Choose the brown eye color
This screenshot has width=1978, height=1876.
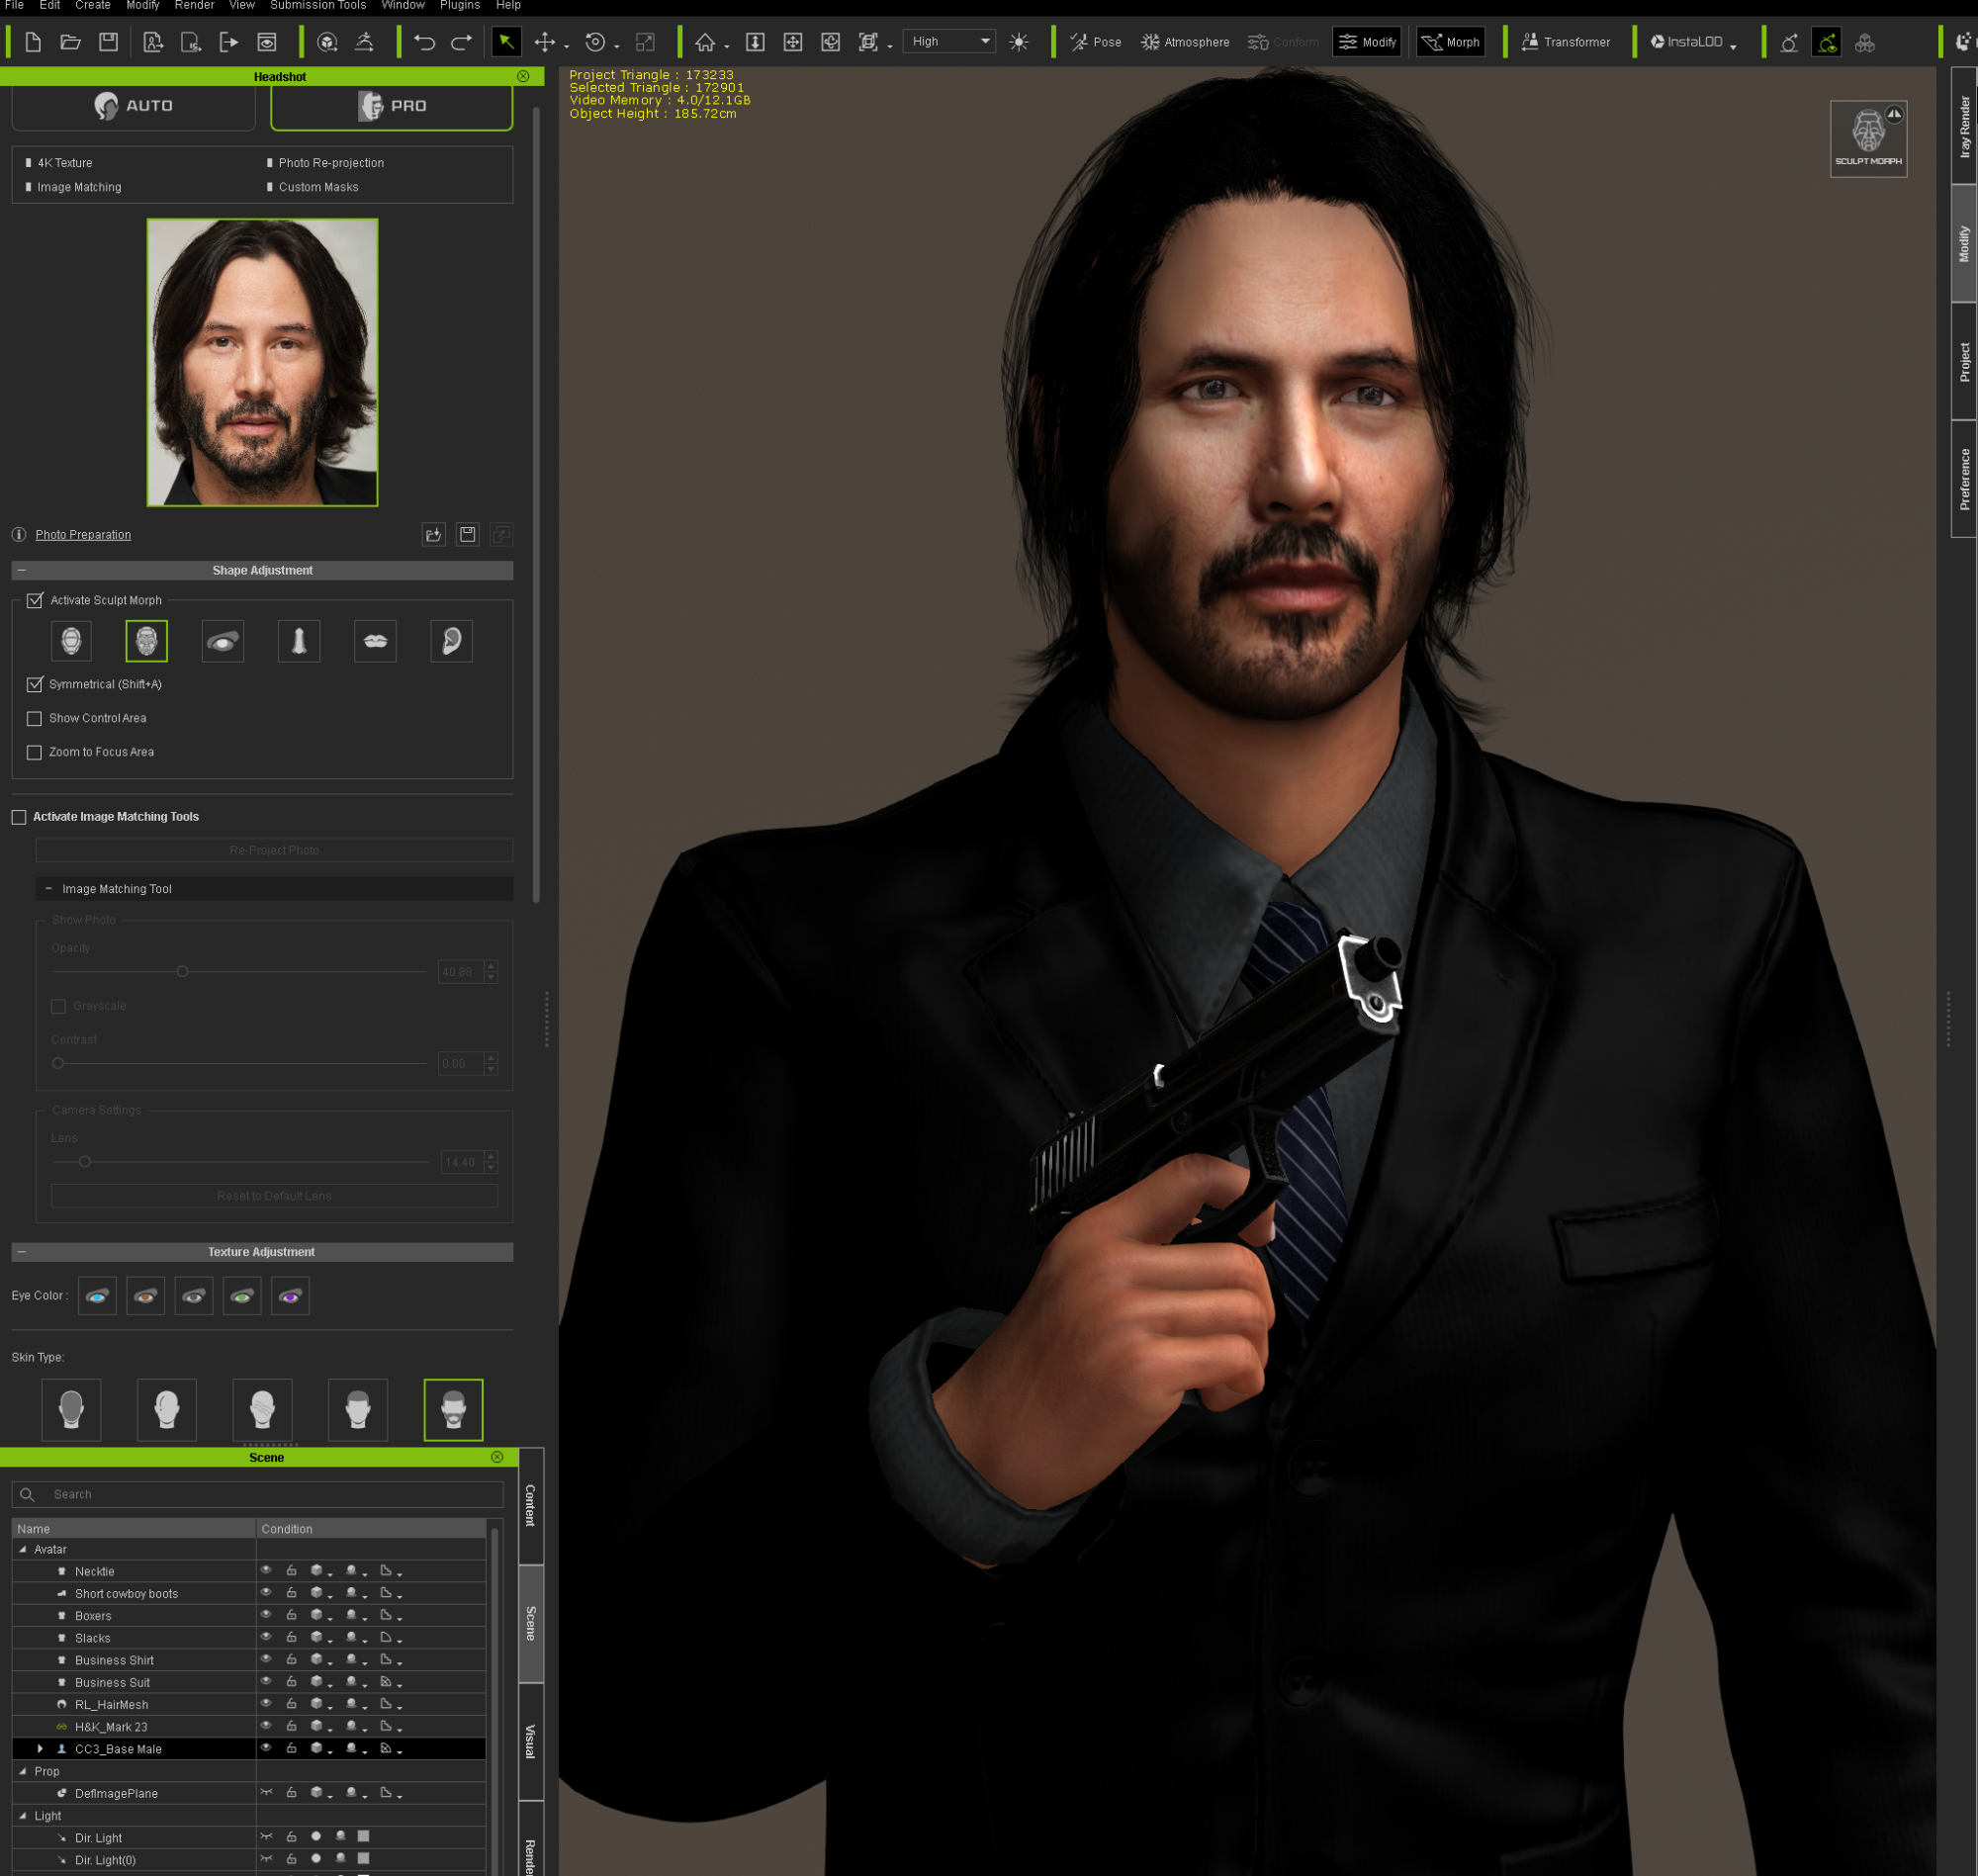[145, 1296]
